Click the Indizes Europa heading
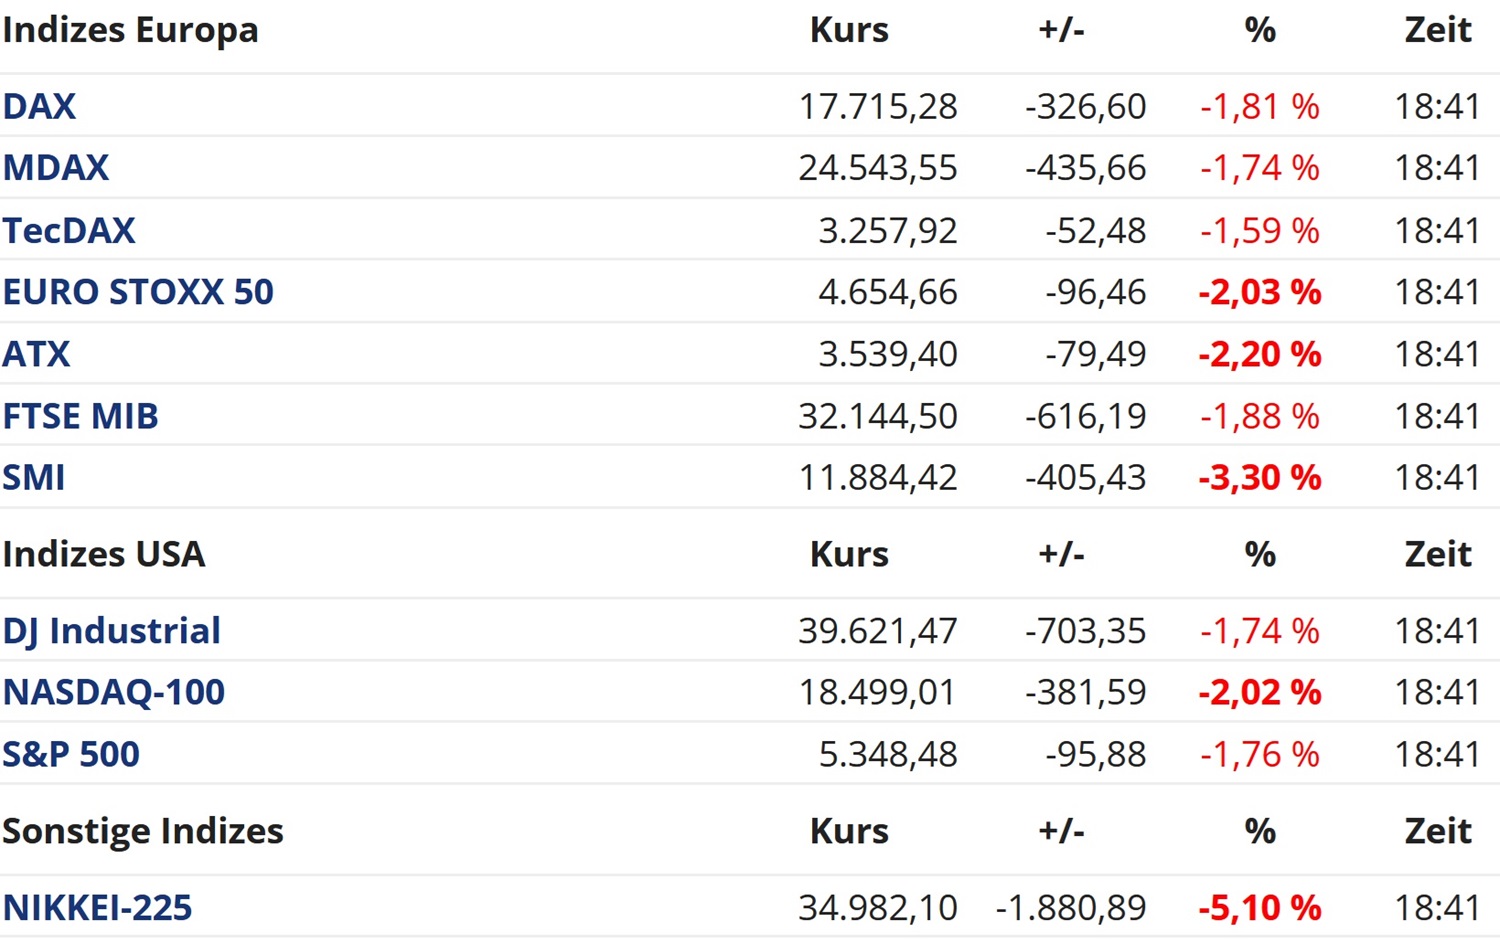This screenshot has width=1500, height=943. click(131, 30)
